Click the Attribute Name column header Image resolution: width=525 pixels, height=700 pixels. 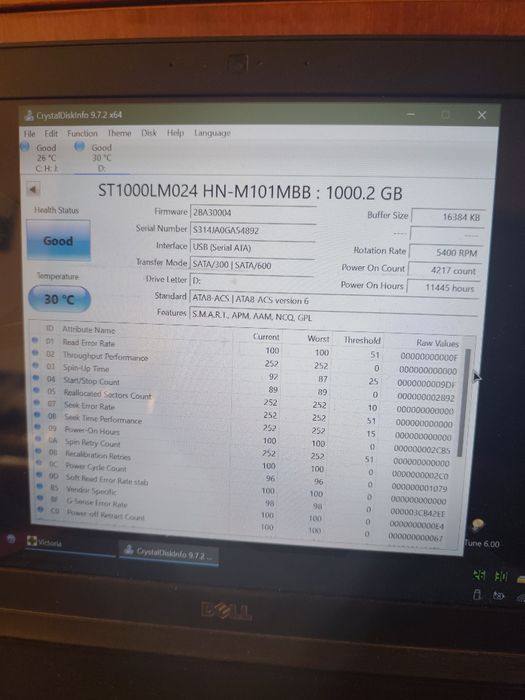pos(88,329)
